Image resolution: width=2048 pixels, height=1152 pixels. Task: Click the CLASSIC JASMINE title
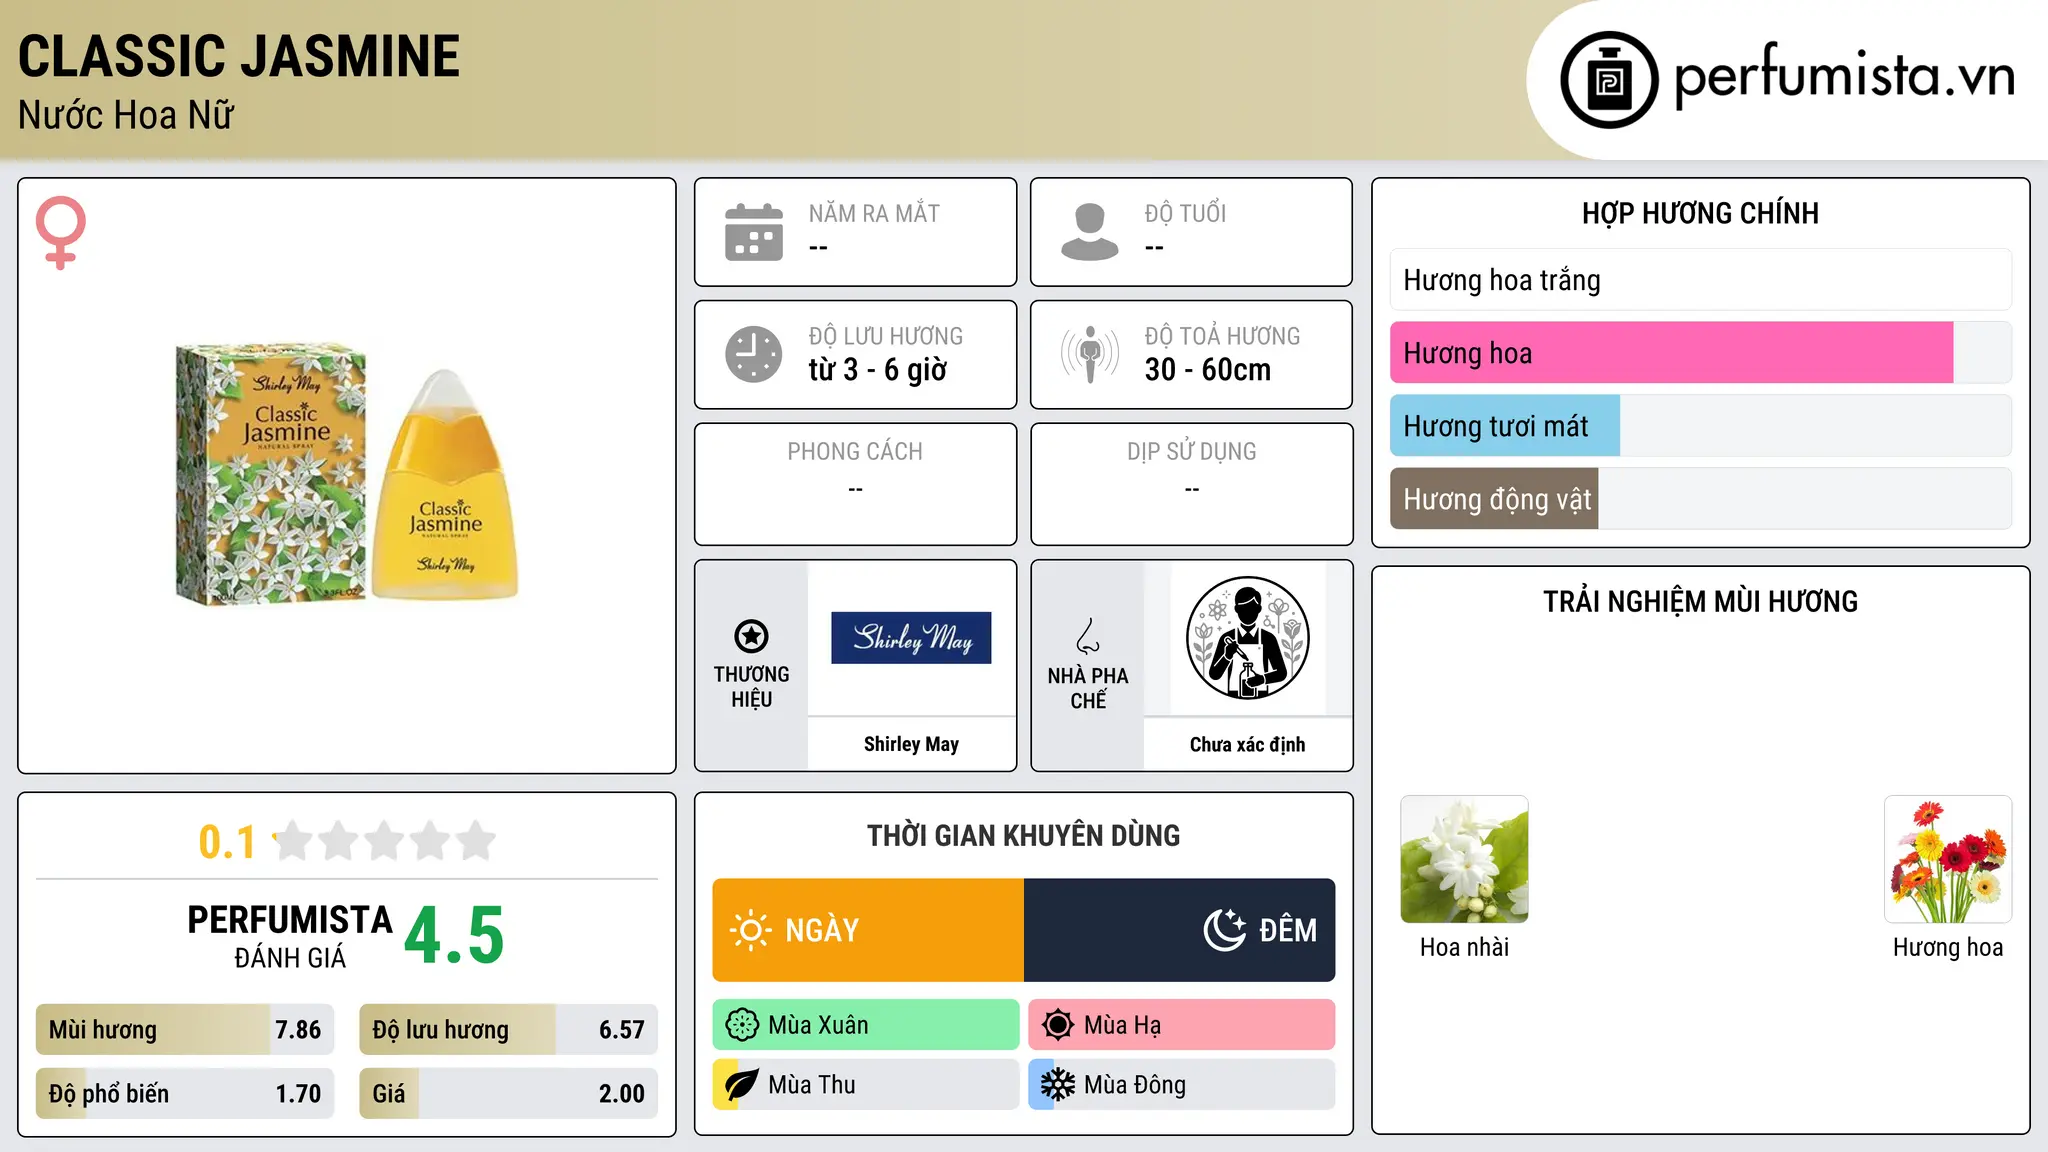[239, 56]
